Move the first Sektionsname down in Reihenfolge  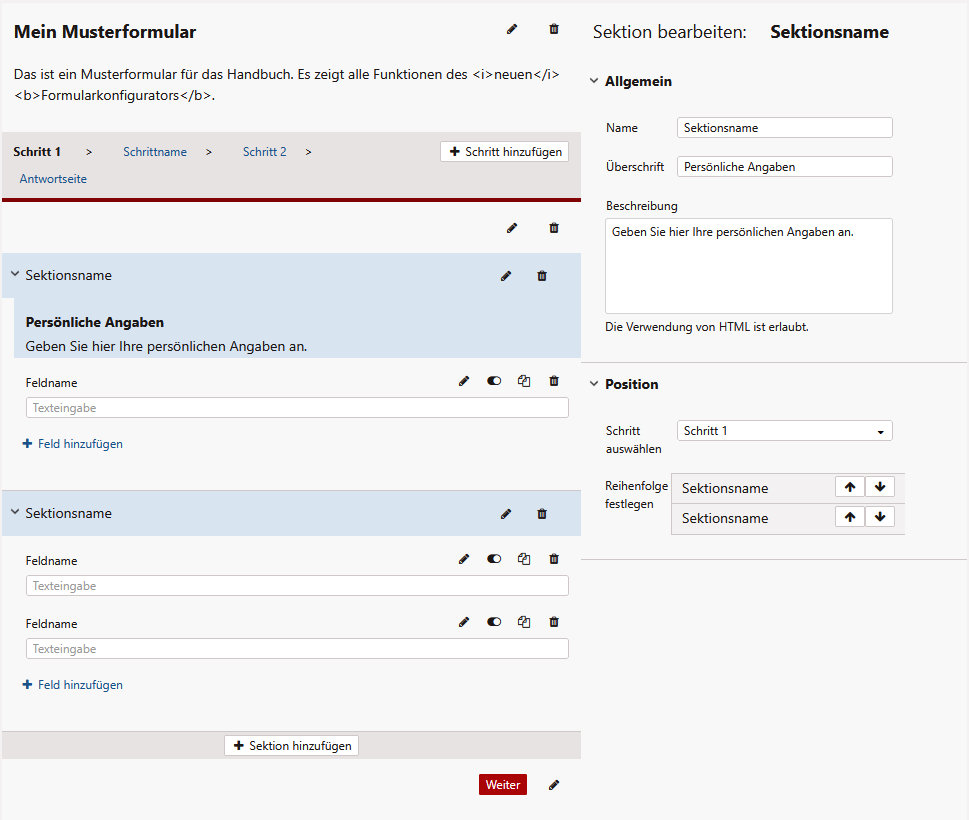(879, 487)
